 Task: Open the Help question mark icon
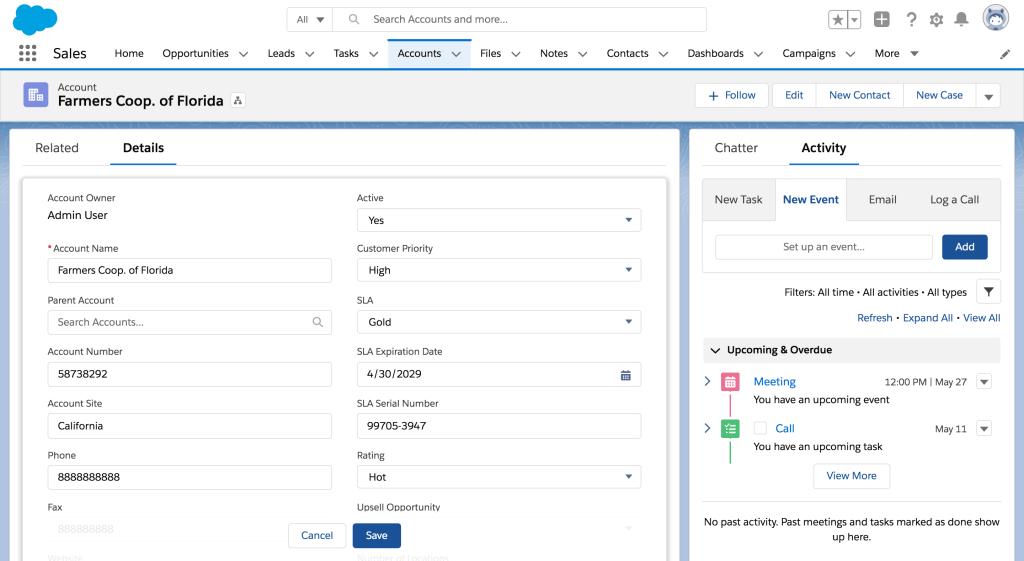911,20
